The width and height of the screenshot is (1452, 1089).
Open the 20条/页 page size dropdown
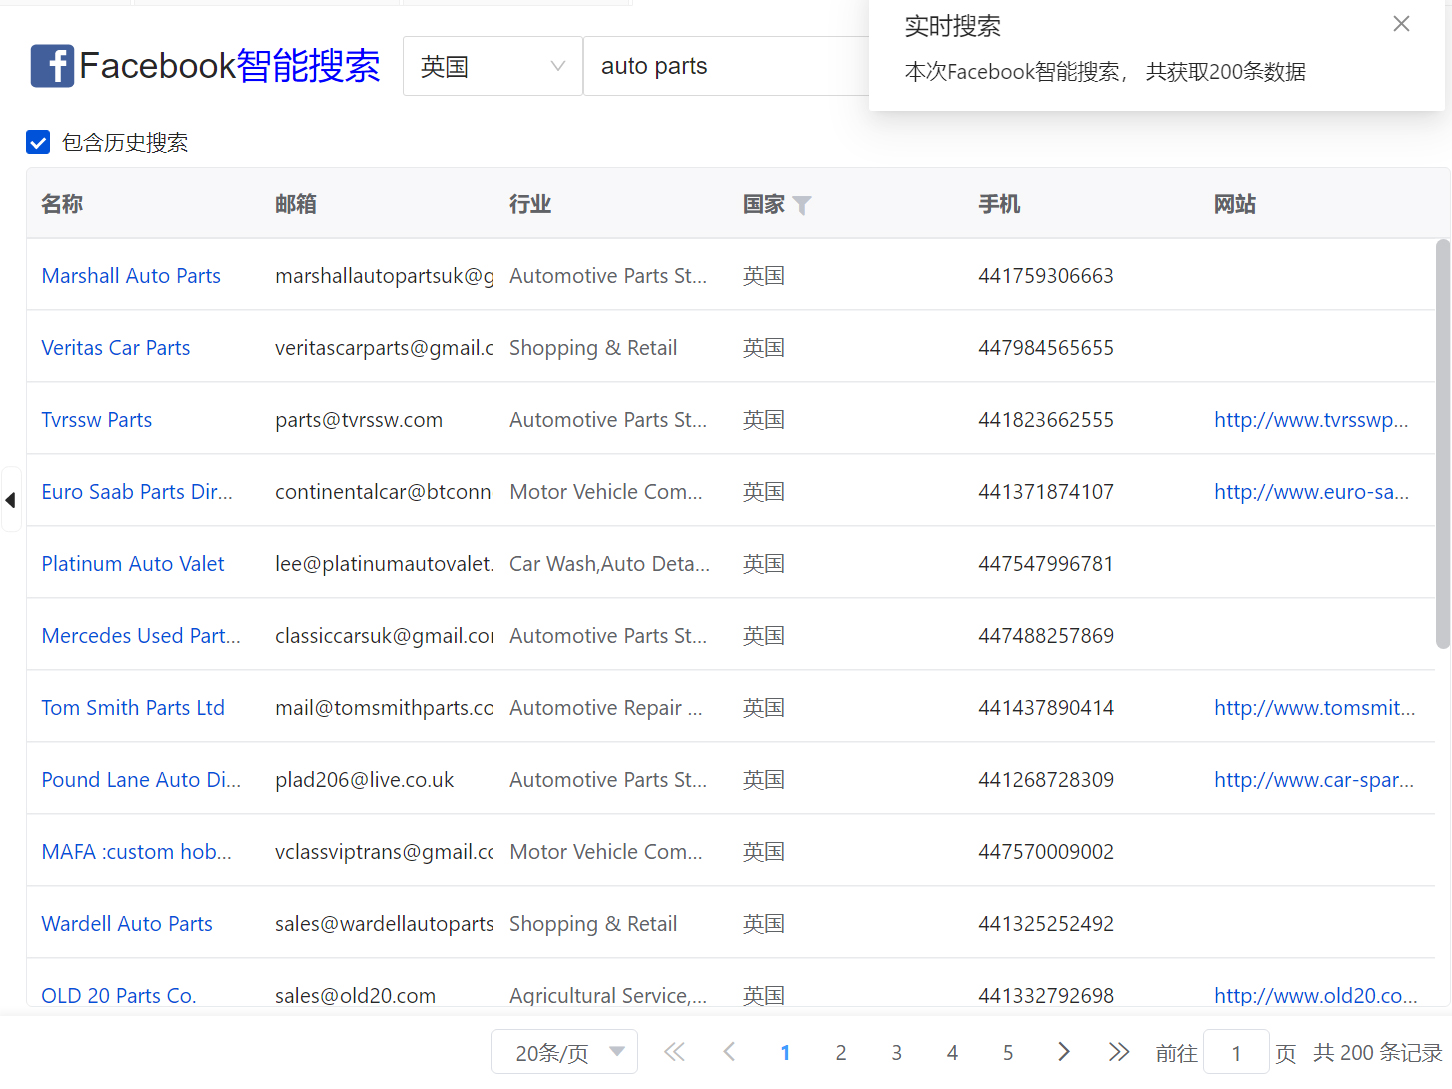[x=564, y=1052]
